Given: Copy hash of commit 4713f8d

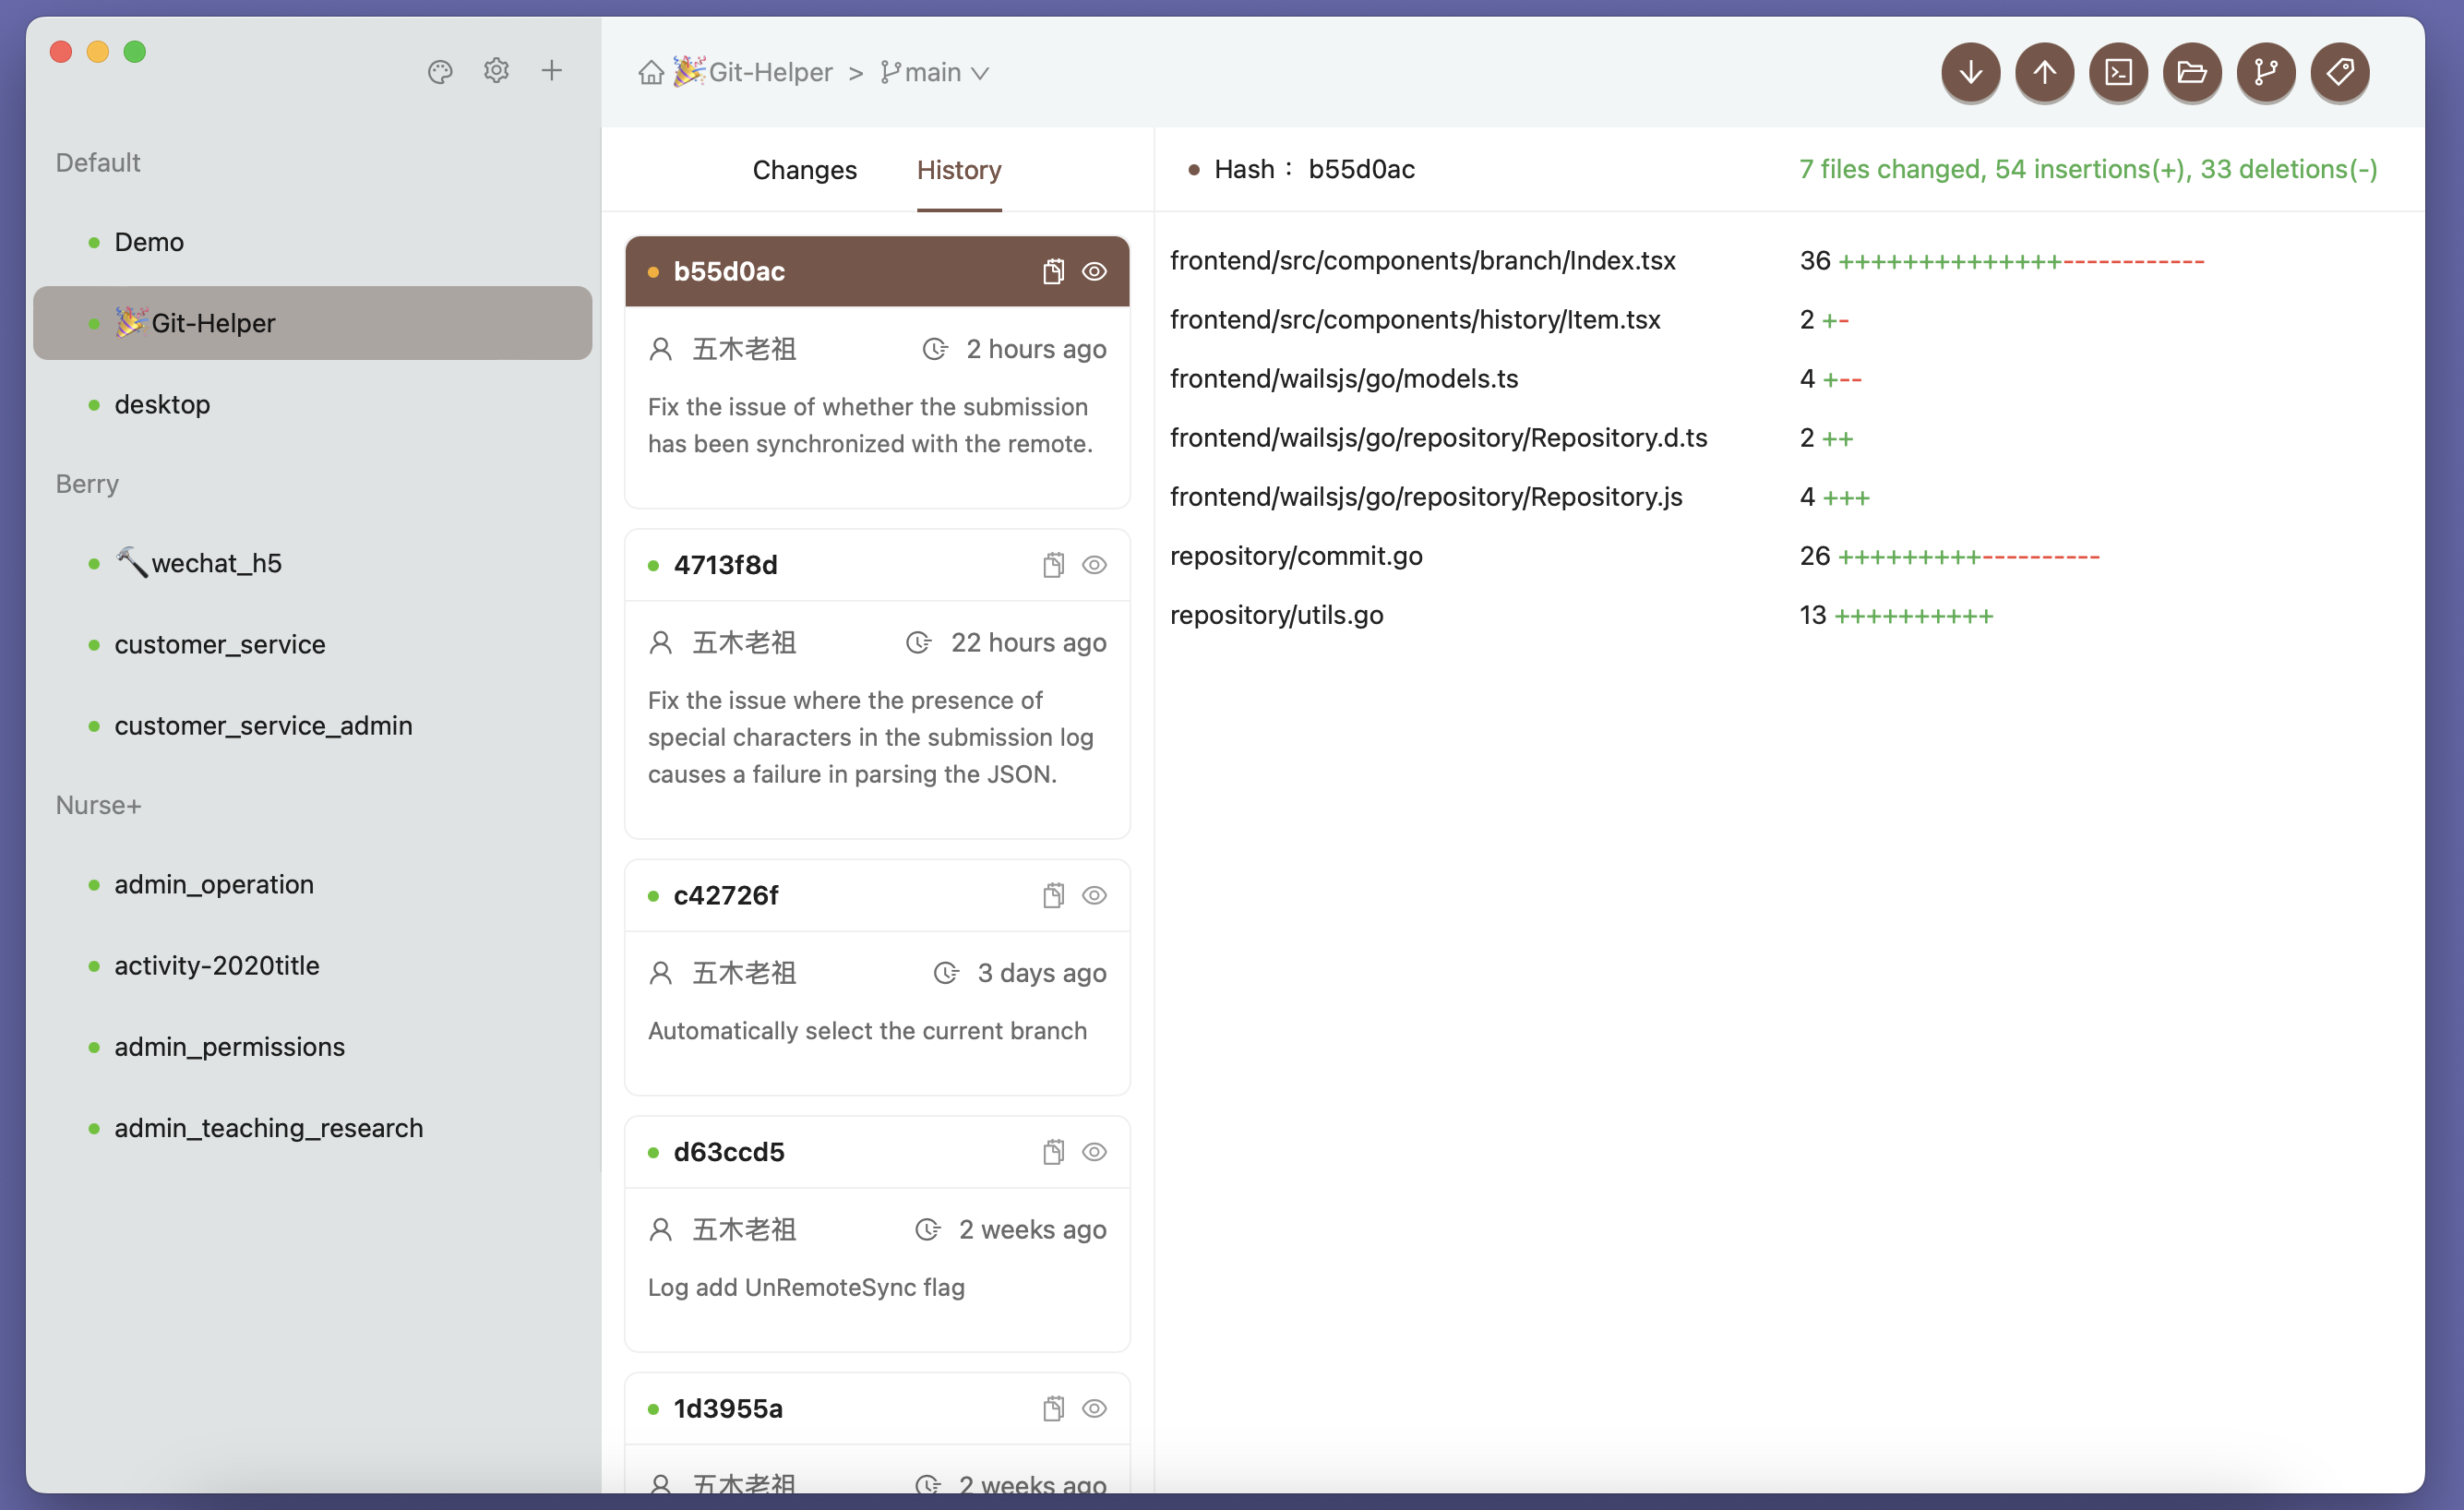Looking at the screenshot, I should (1052, 565).
